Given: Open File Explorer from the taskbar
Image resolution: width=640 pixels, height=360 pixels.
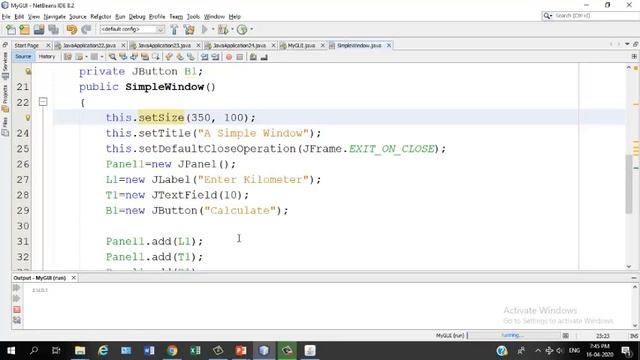Looking at the screenshot, I should (x=80, y=351).
